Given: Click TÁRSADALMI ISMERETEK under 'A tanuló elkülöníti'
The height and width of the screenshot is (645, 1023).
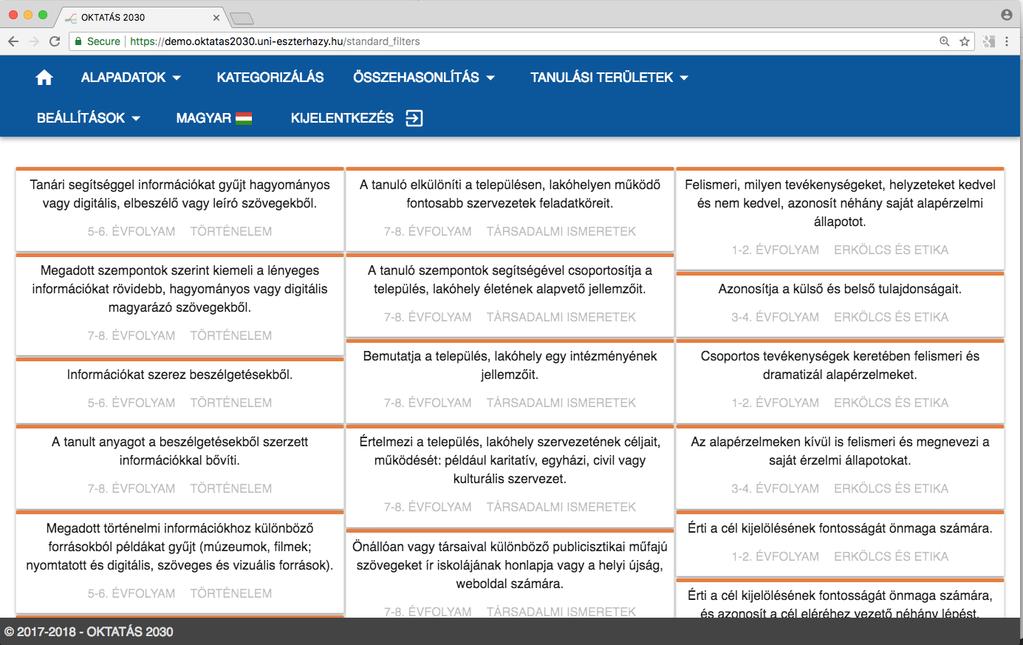Looking at the screenshot, I should pyautogui.click(x=561, y=232).
